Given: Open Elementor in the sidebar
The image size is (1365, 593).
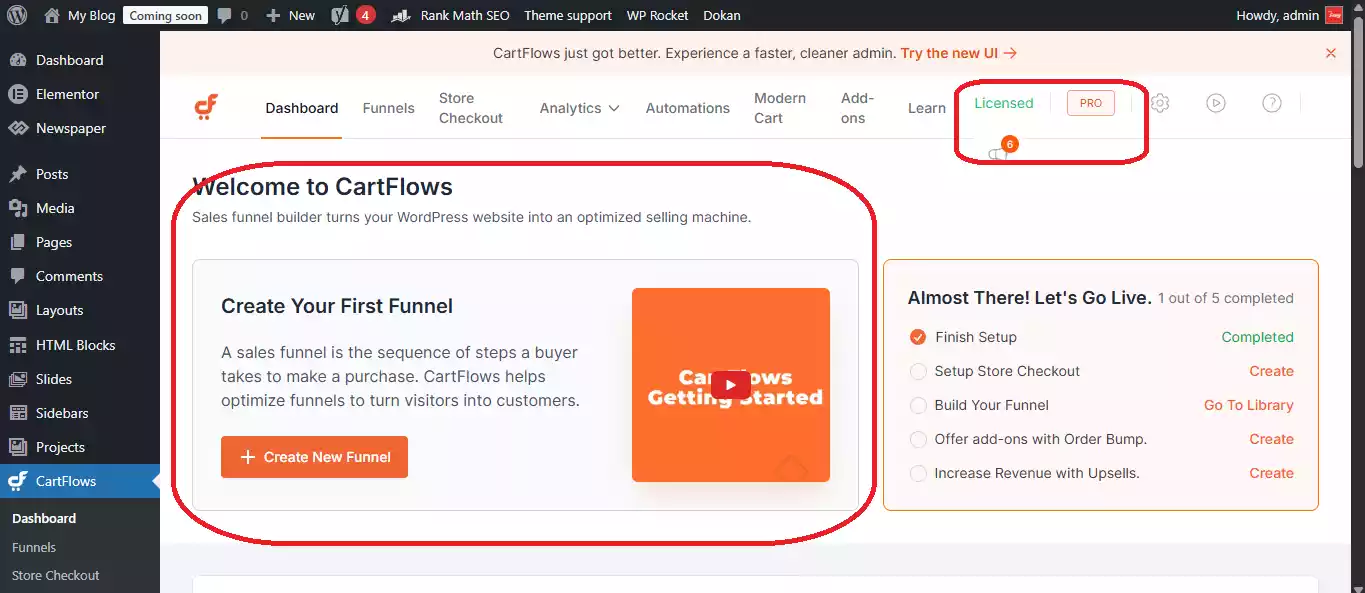Looking at the screenshot, I should point(67,94).
